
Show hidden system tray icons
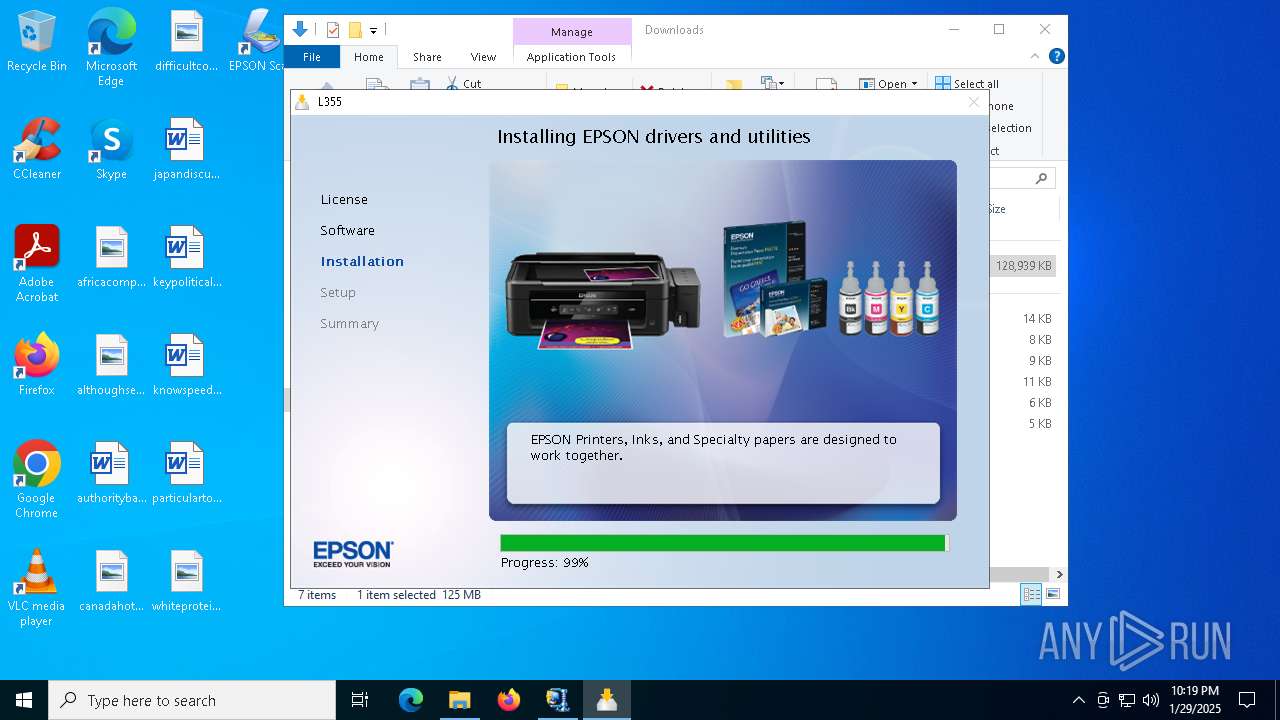(1078, 700)
